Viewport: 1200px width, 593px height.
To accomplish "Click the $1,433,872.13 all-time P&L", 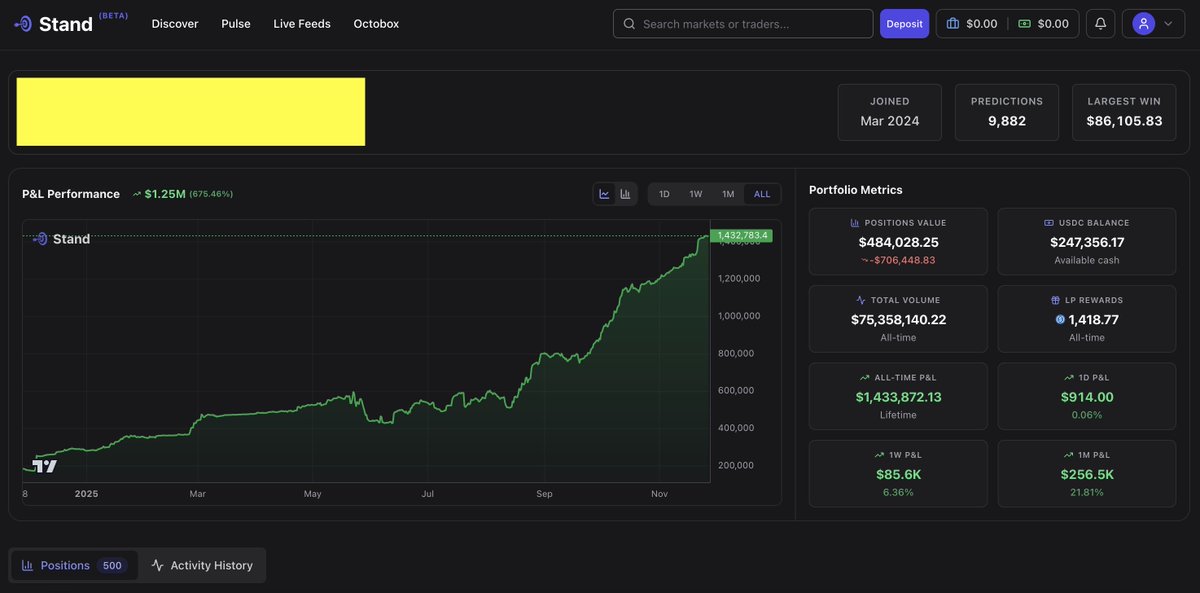I will (898, 397).
